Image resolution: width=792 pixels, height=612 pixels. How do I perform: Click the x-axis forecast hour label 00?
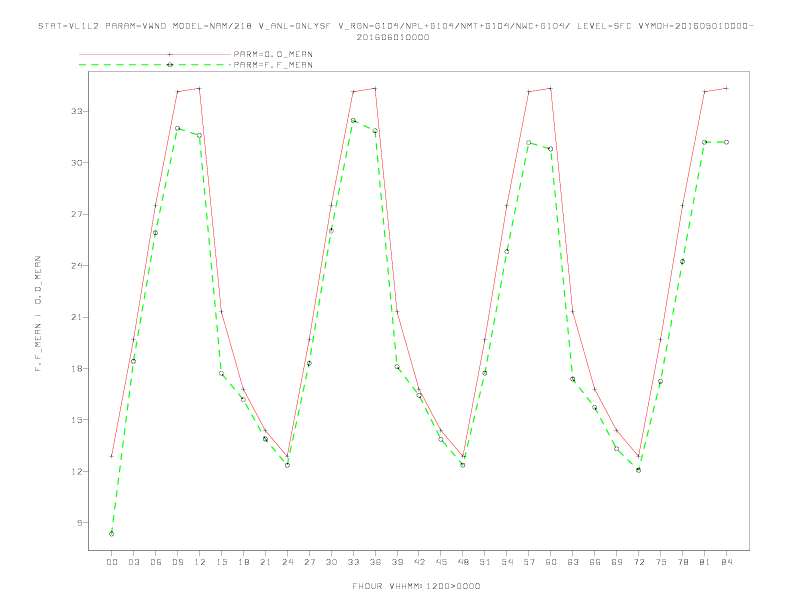pyautogui.click(x=112, y=562)
